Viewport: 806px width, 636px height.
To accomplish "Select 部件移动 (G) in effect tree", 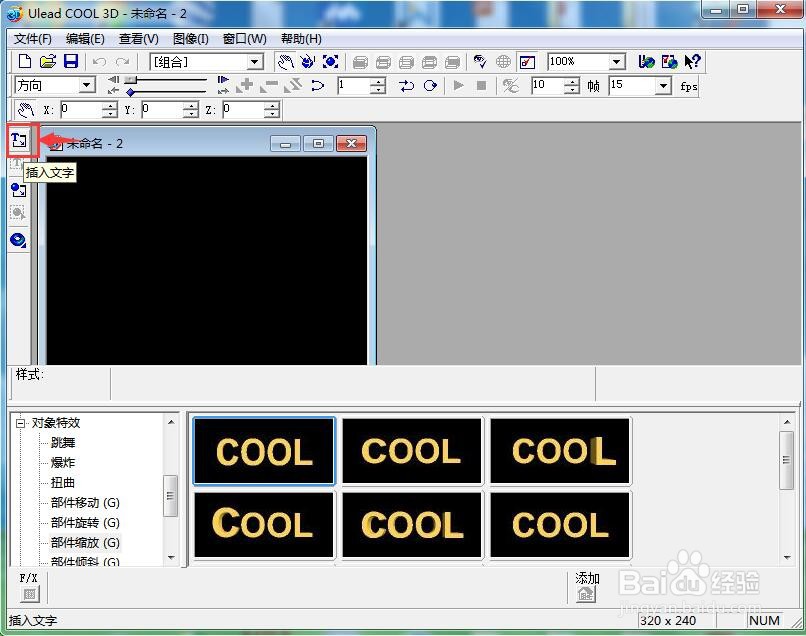I will click(85, 503).
